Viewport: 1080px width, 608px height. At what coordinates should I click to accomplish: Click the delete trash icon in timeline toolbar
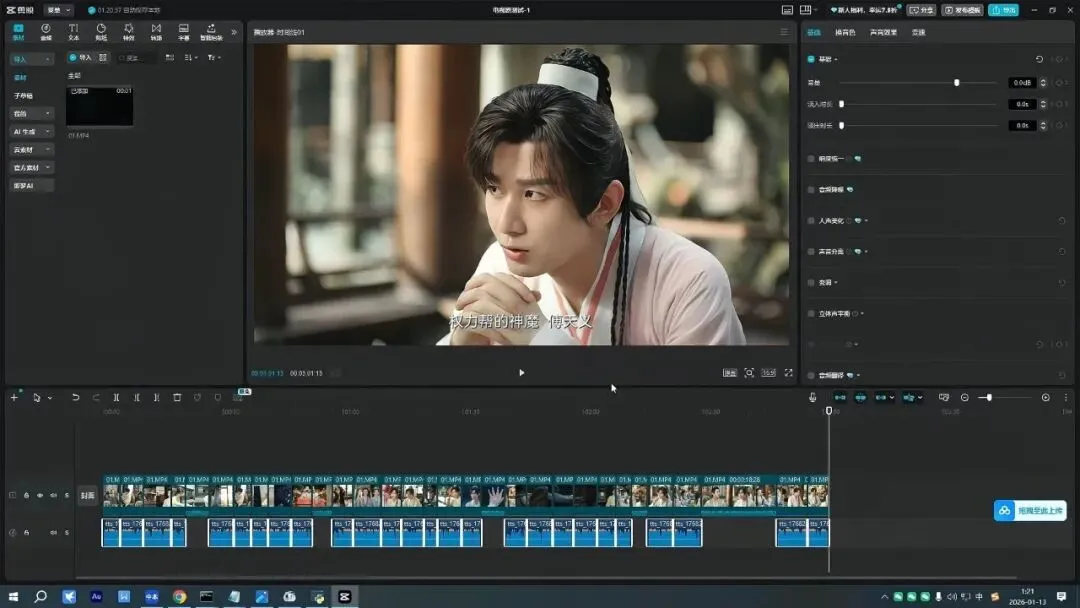pyautogui.click(x=177, y=397)
